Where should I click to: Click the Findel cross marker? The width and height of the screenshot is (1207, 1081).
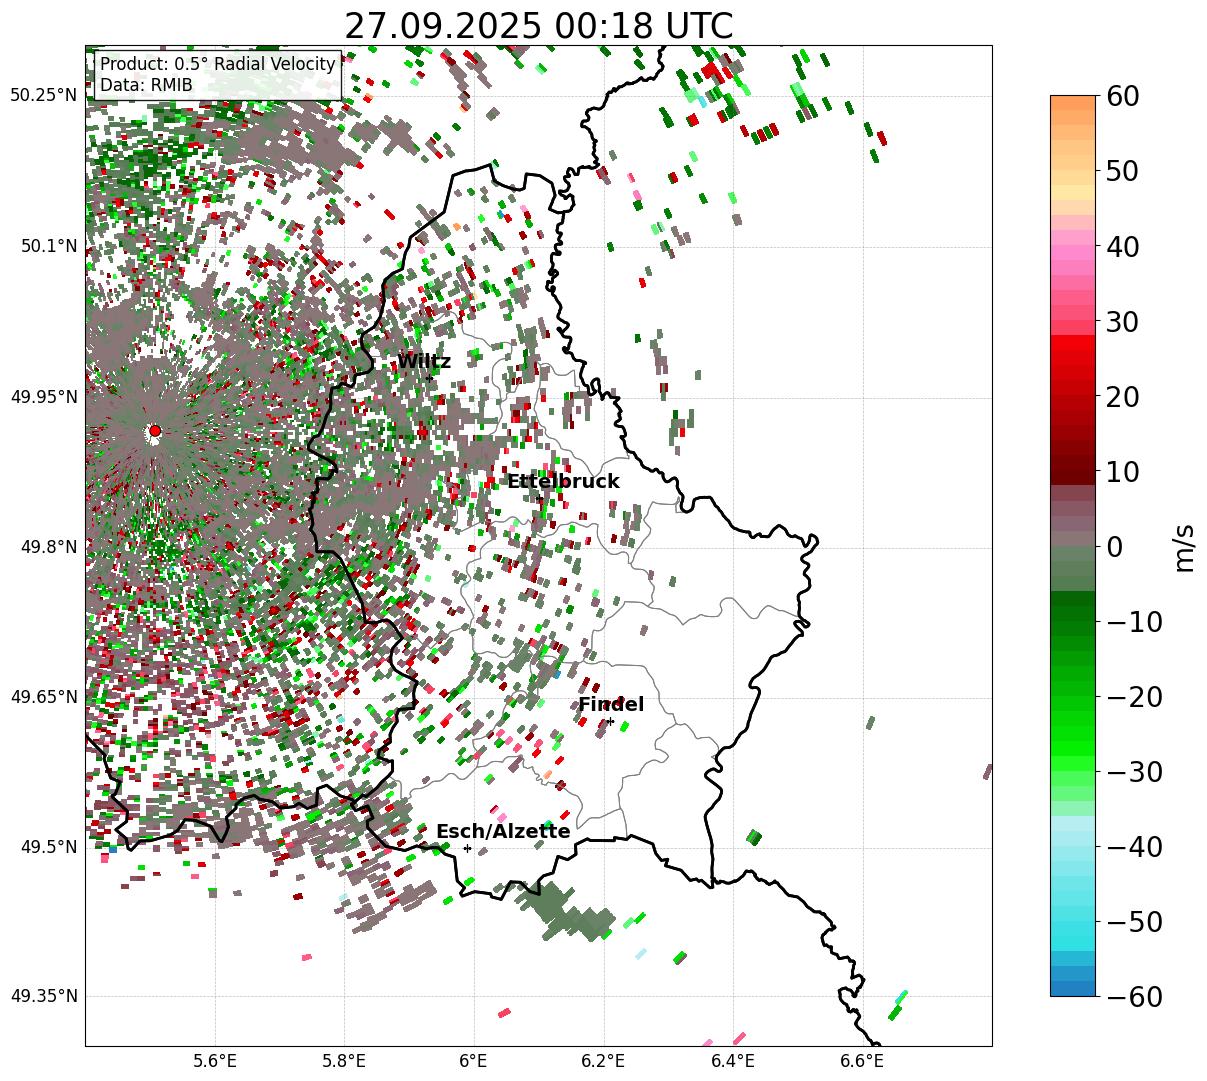click(x=610, y=721)
